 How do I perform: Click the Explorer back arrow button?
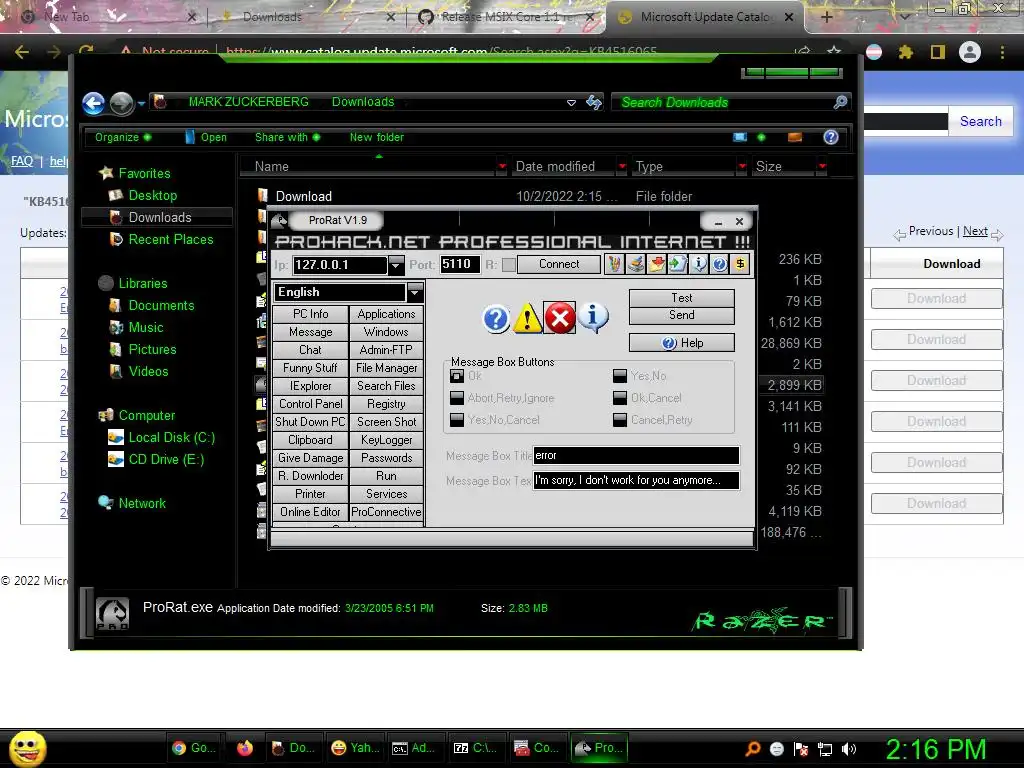coord(93,103)
